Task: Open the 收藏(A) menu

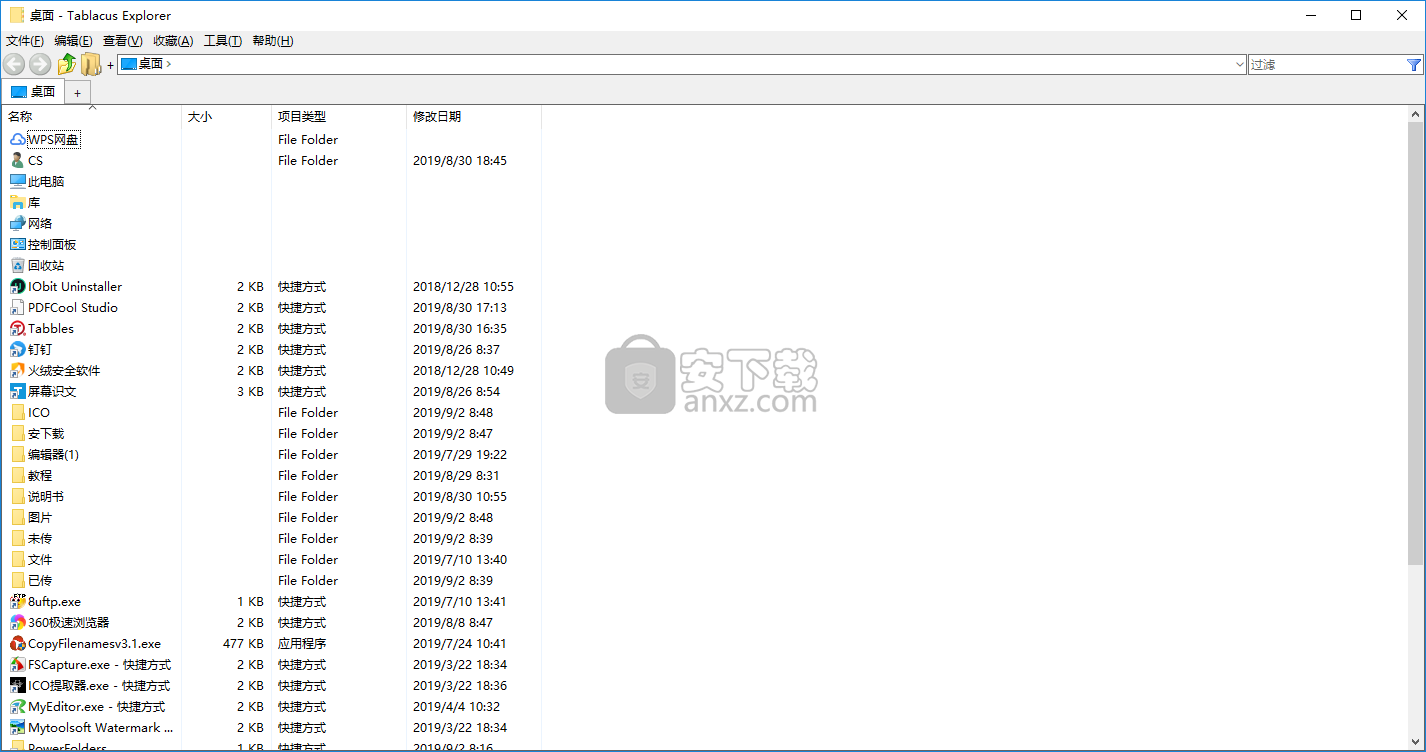Action: pos(173,41)
